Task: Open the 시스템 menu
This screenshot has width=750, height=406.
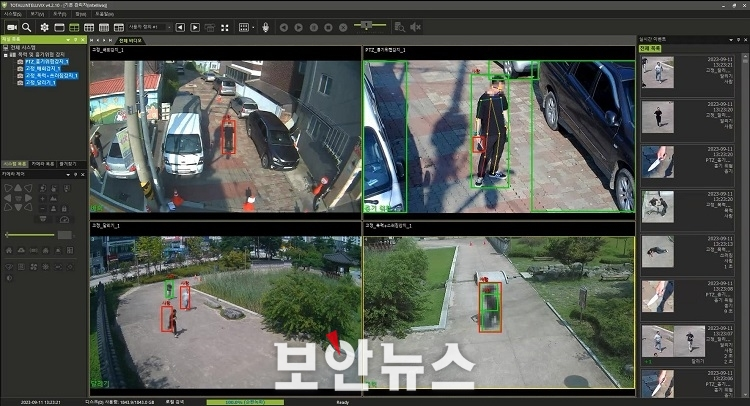Action: [12, 14]
